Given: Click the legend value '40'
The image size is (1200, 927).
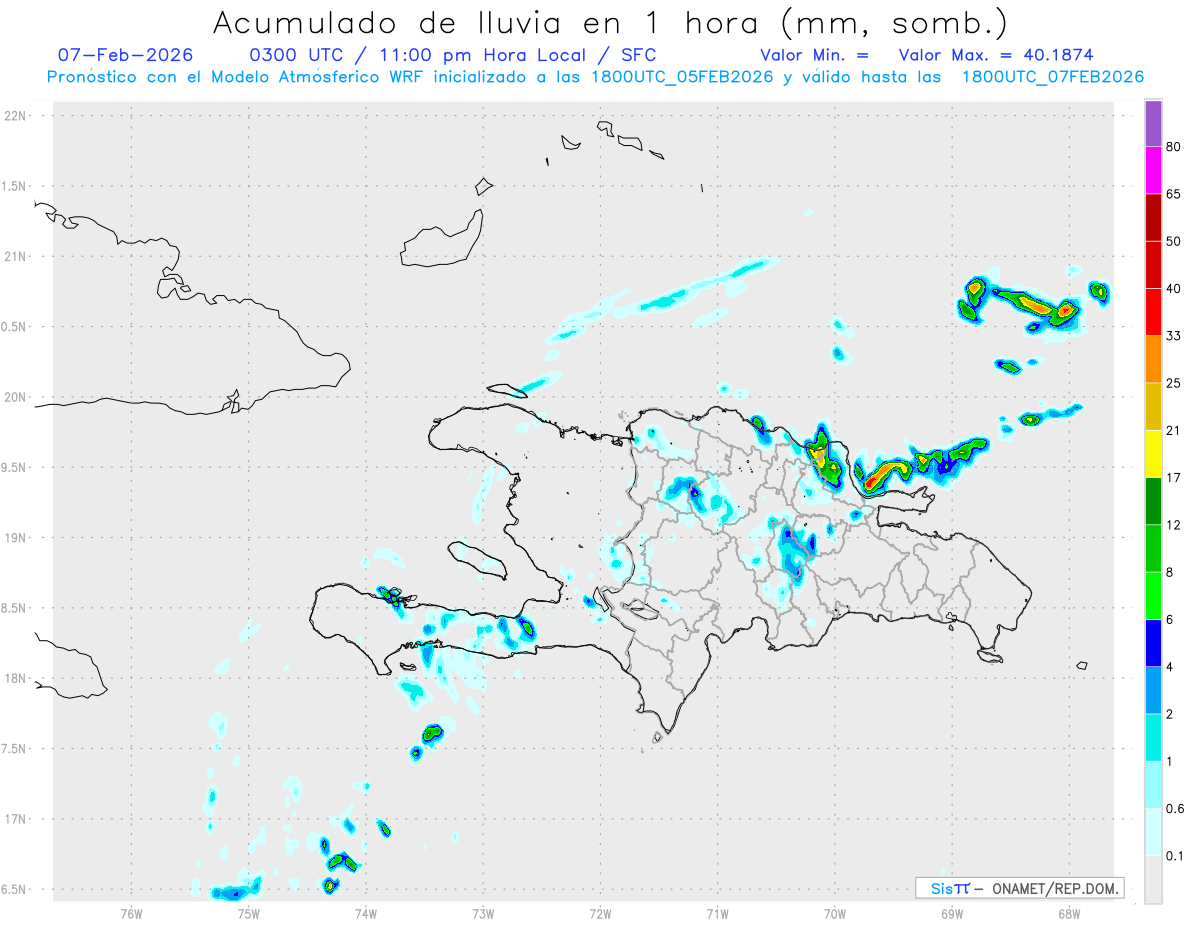Looking at the screenshot, I should (x=1174, y=288).
